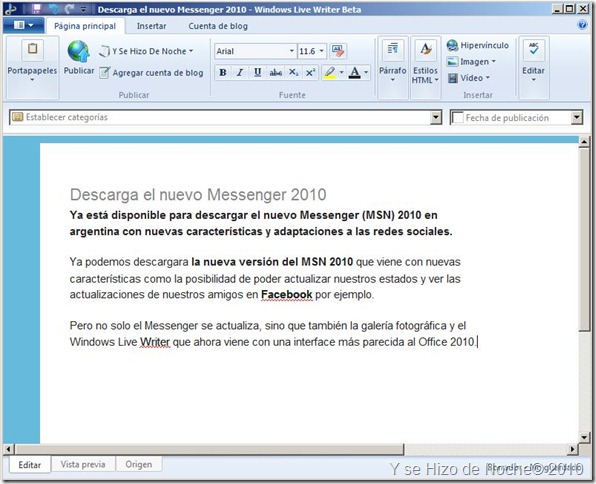This screenshot has height=484, width=596.
Task: Switch to the Editar view tab
Action: click(30, 465)
